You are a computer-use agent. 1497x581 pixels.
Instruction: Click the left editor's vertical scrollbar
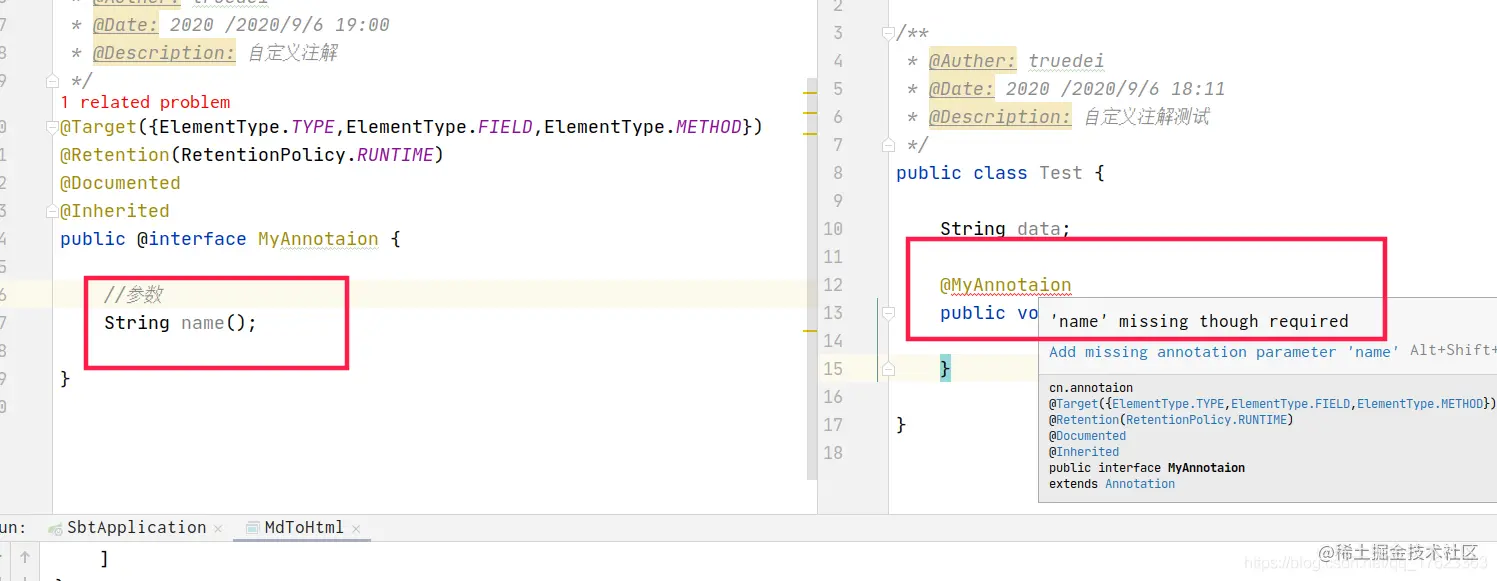[x=811, y=278]
